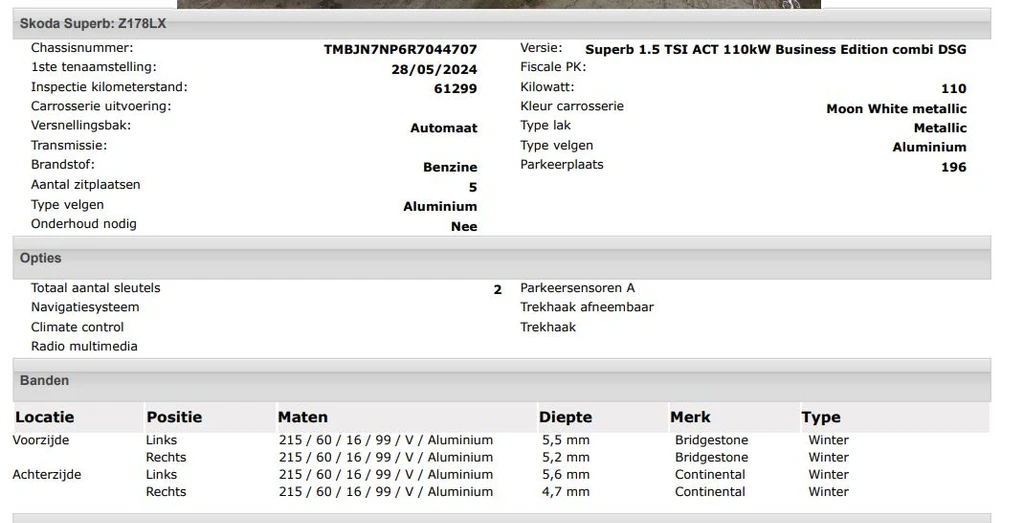This screenshot has width=1024, height=523.
Task: Click the tyre size in the 5,2 mm row
Action: tap(385, 458)
